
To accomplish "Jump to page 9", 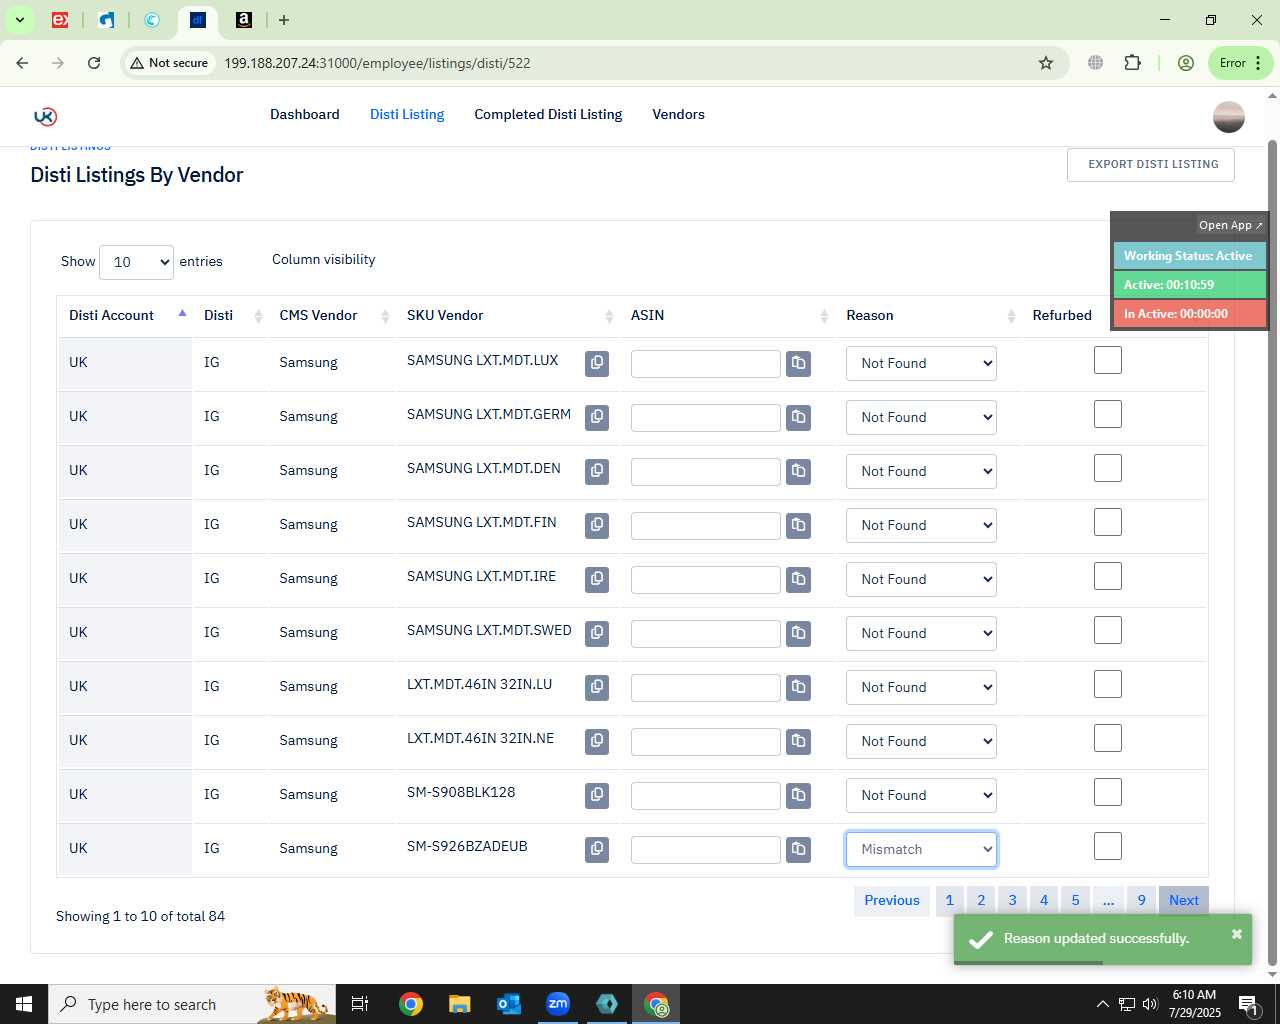I will pos(1141,900).
